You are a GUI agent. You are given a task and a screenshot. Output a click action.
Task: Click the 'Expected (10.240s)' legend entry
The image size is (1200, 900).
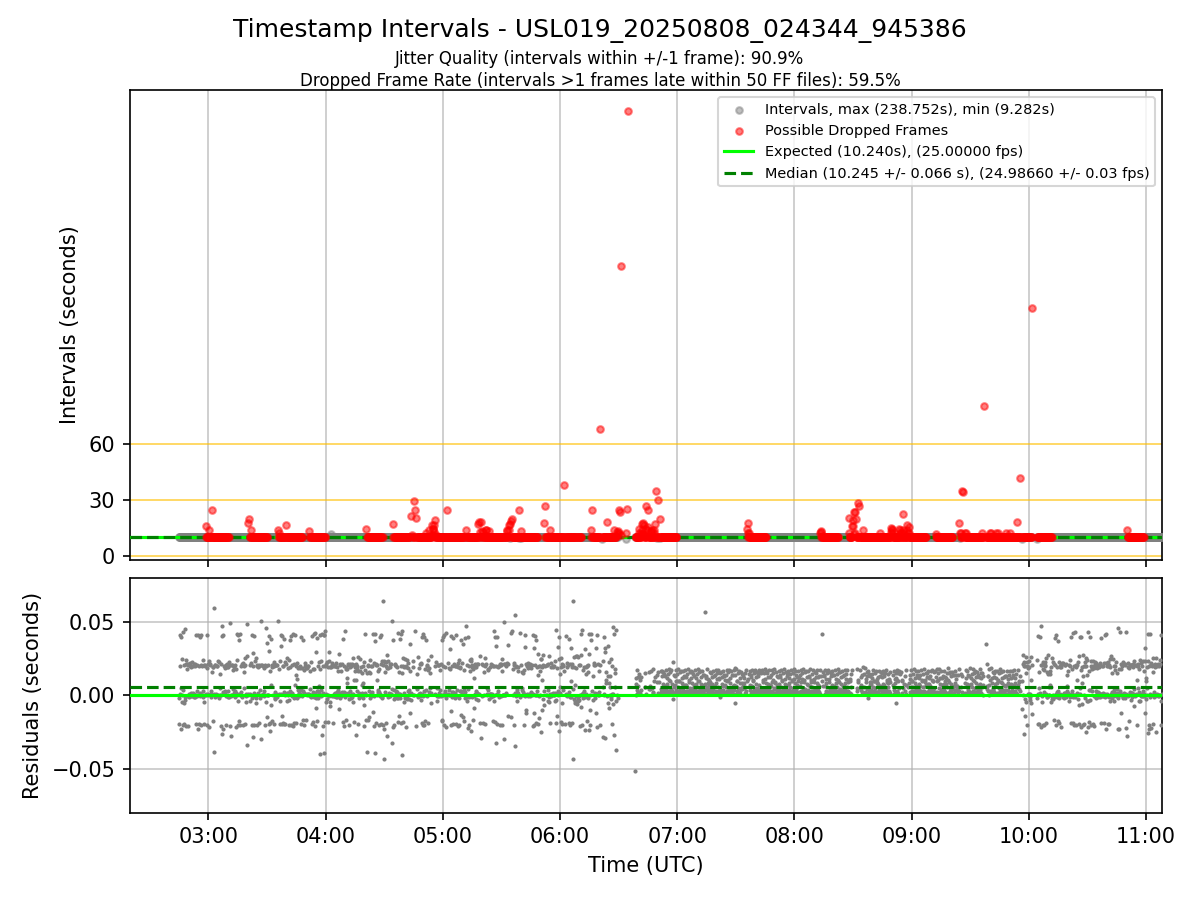893,152
